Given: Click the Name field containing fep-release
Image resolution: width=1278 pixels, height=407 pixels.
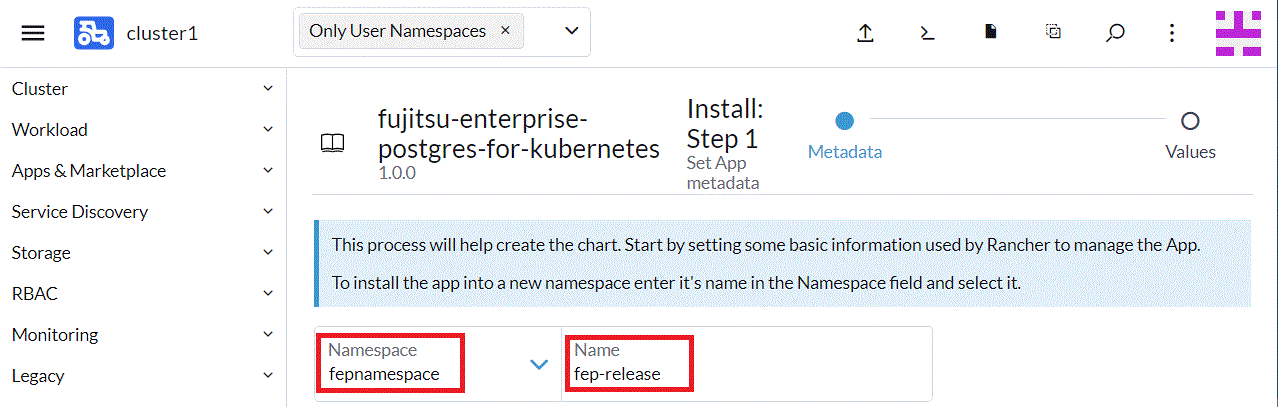Looking at the screenshot, I should point(747,364).
